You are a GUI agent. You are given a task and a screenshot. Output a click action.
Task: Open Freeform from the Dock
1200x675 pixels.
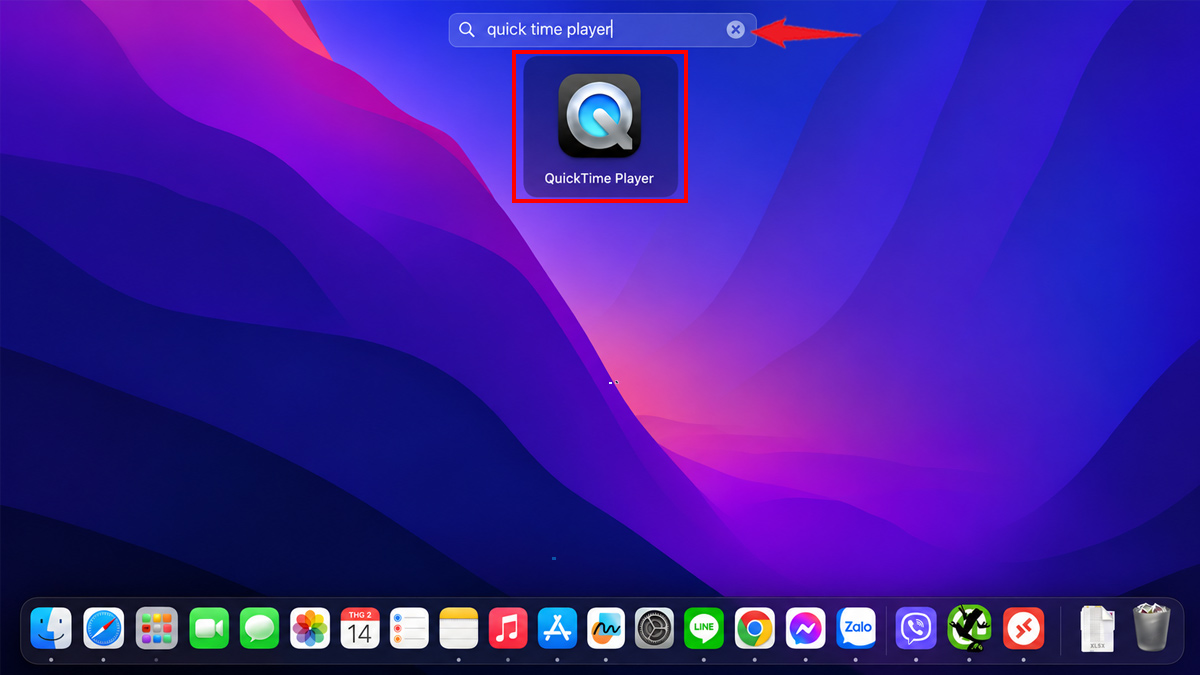point(606,628)
